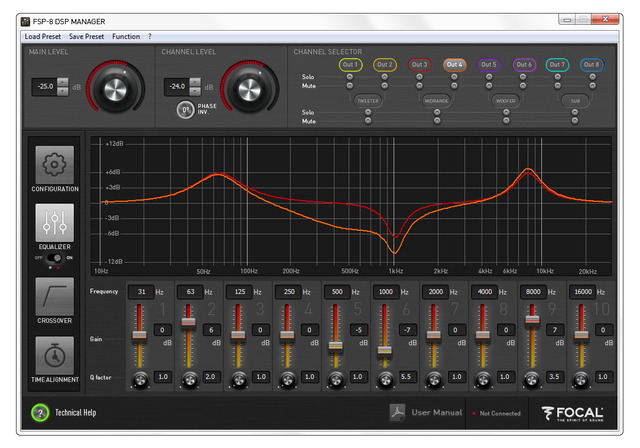Open the Time Alignment panel
Screen dimensions: 640x448
(x=55, y=357)
